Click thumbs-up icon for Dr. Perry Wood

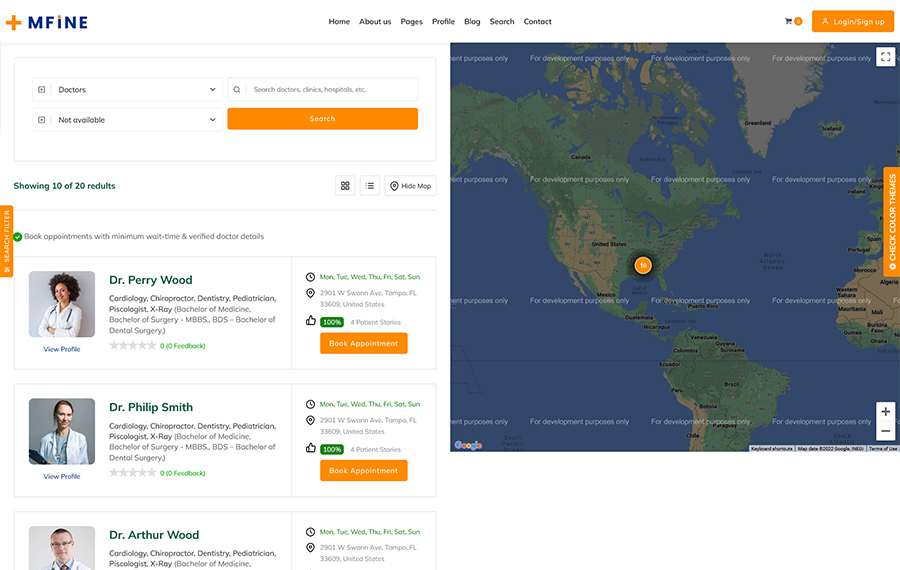311,321
